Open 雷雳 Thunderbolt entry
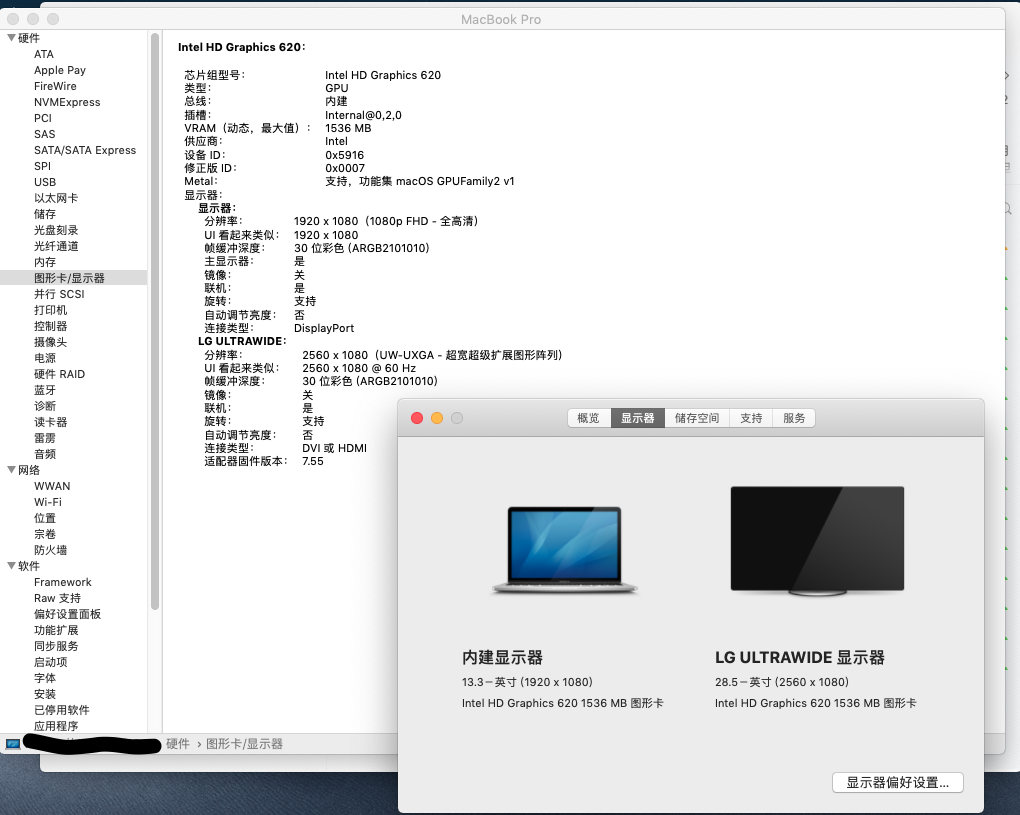The image size is (1020, 815). click(45, 438)
